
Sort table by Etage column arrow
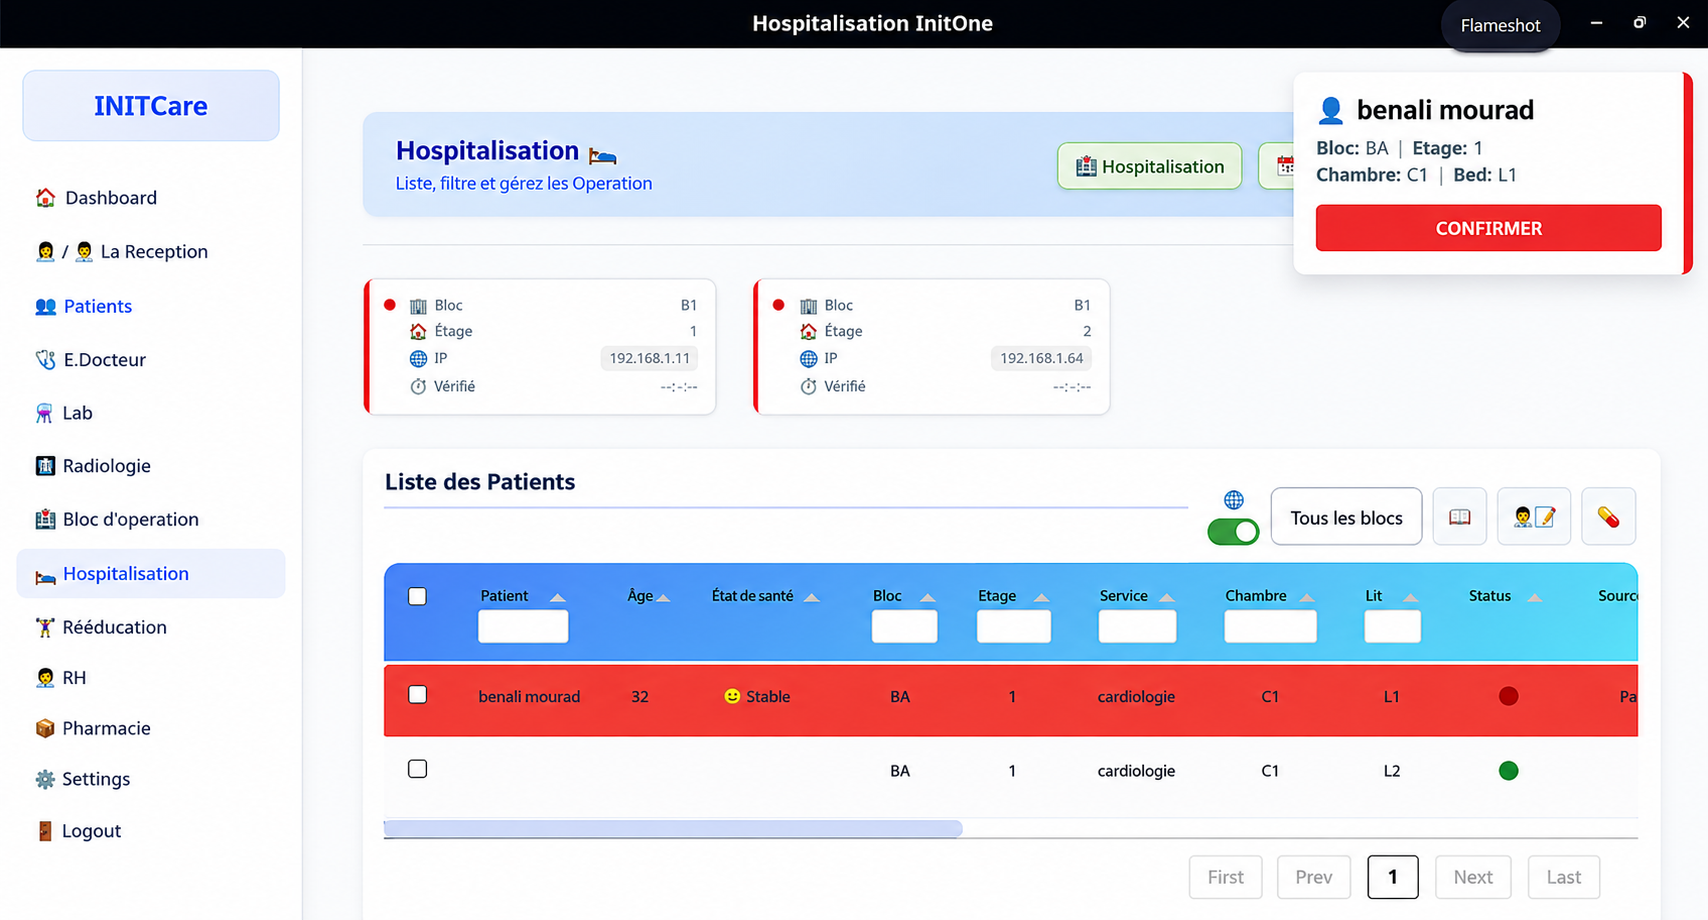click(1042, 597)
